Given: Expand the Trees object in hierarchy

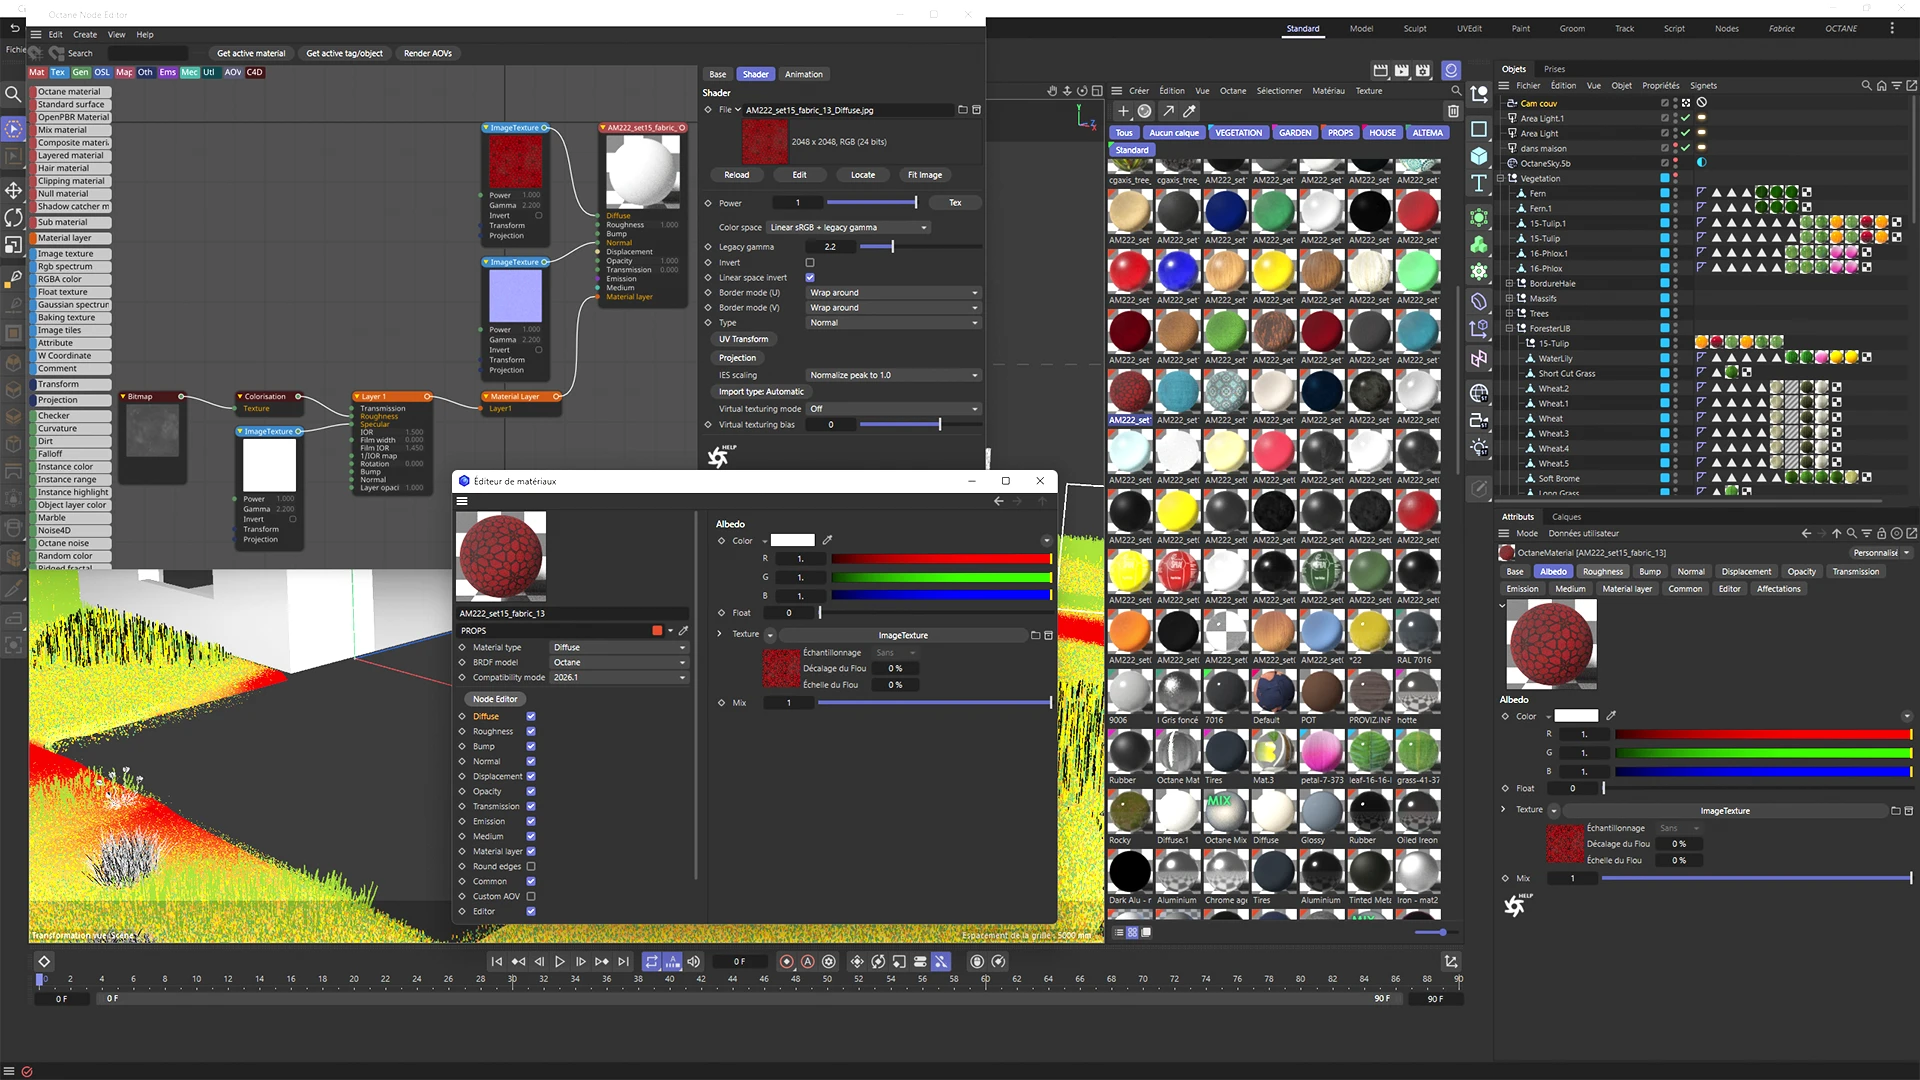Looking at the screenshot, I should pyautogui.click(x=1509, y=314).
